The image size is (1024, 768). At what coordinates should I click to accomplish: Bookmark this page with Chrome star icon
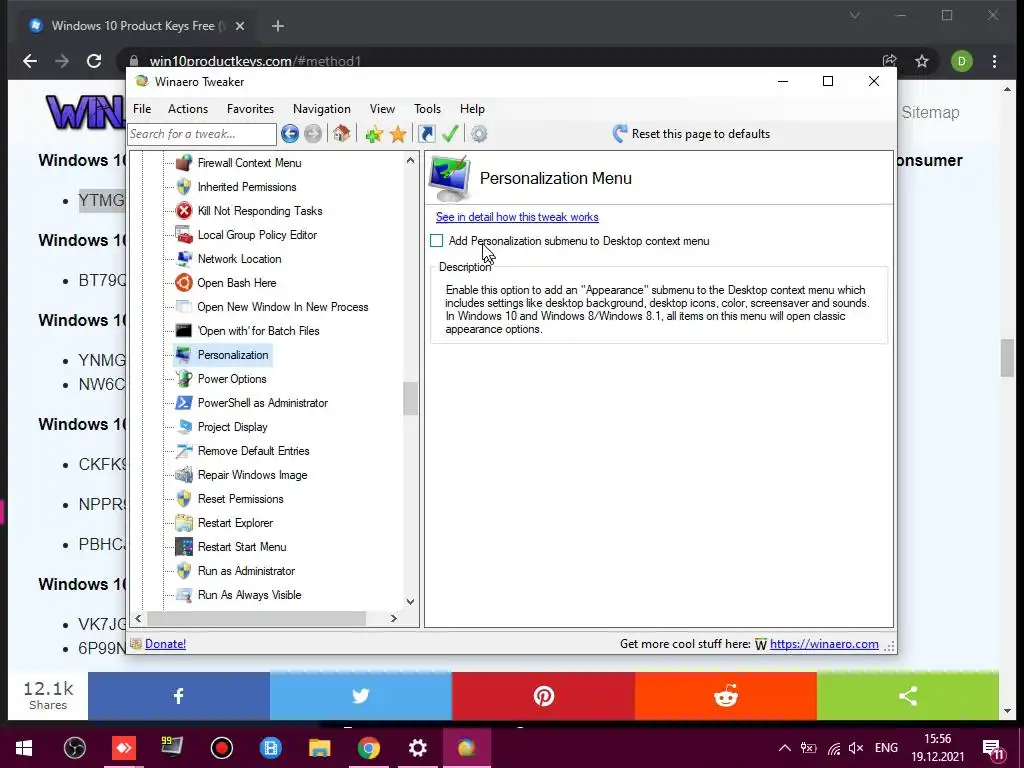tap(922, 61)
